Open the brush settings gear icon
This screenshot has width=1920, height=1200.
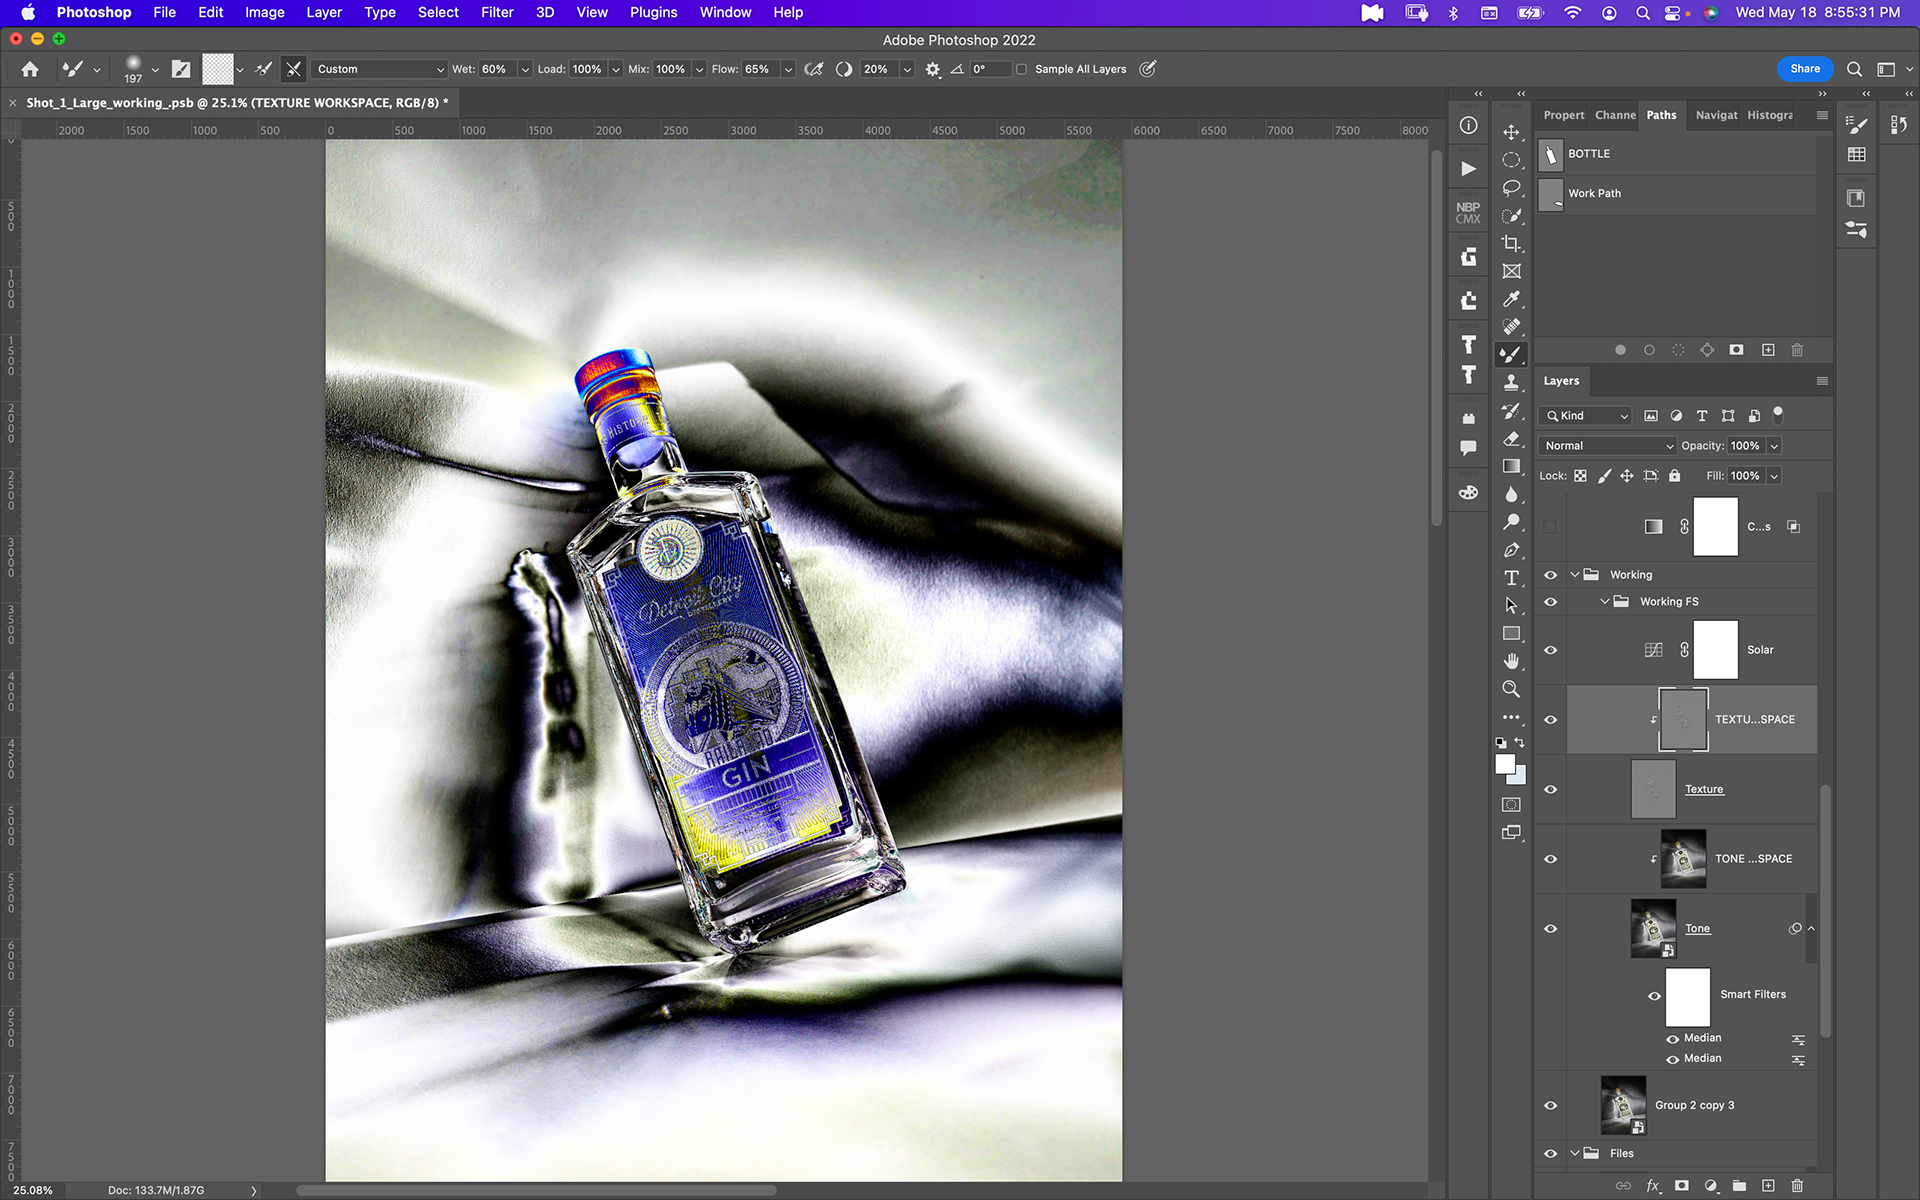[932, 69]
